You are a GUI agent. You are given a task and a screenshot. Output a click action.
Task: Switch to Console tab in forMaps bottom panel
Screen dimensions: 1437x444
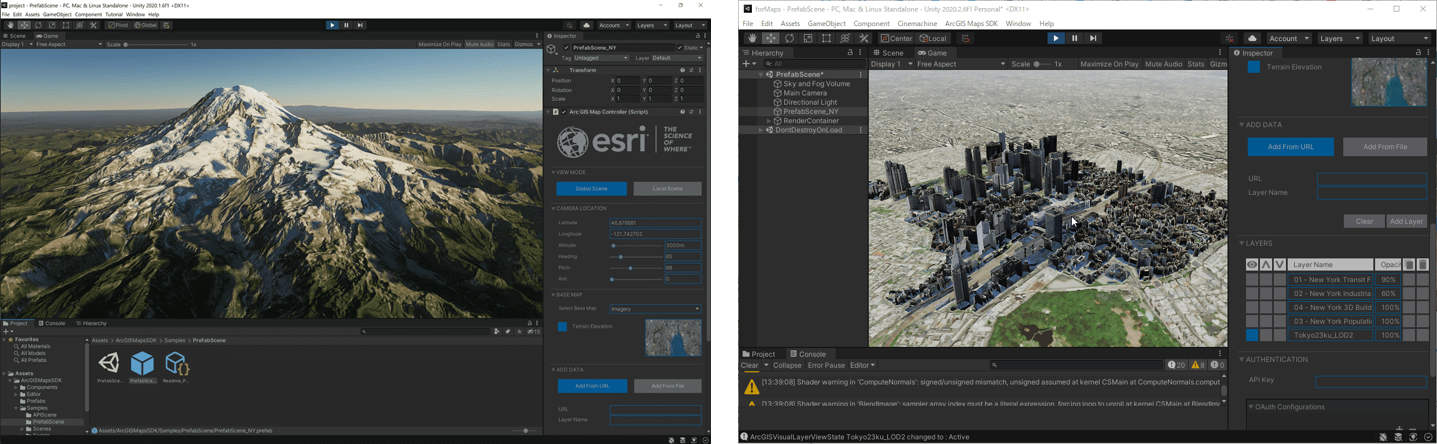(807, 354)
